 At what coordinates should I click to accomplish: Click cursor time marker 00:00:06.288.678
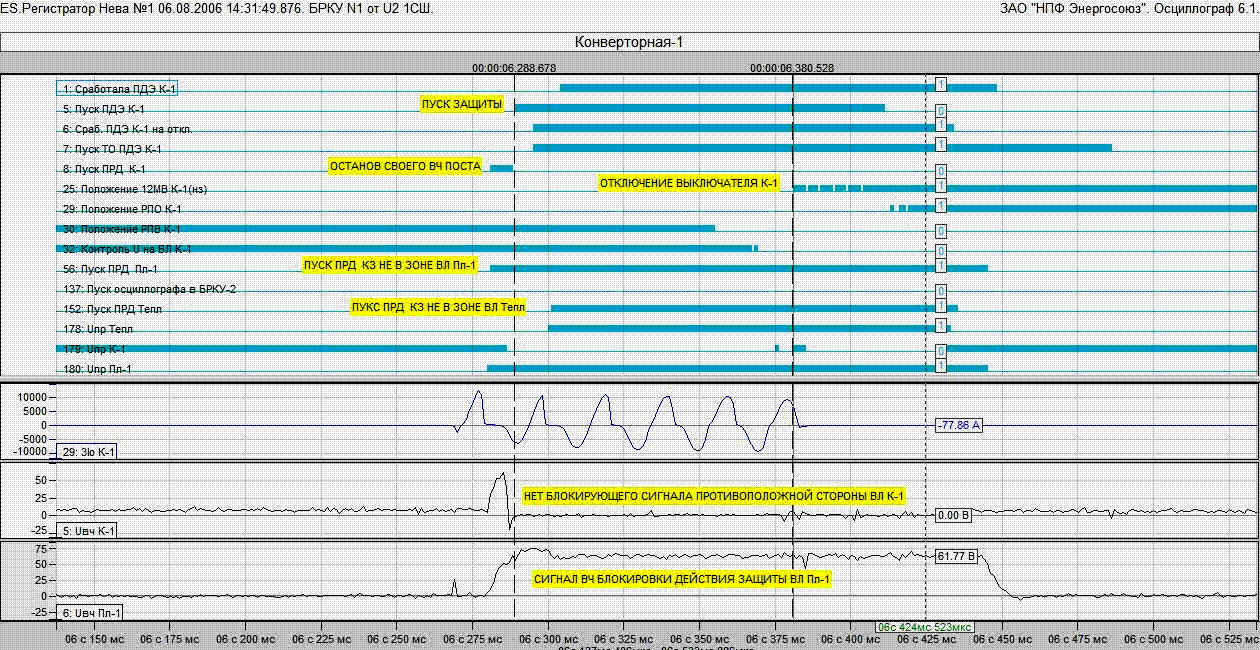pos(514,68)
